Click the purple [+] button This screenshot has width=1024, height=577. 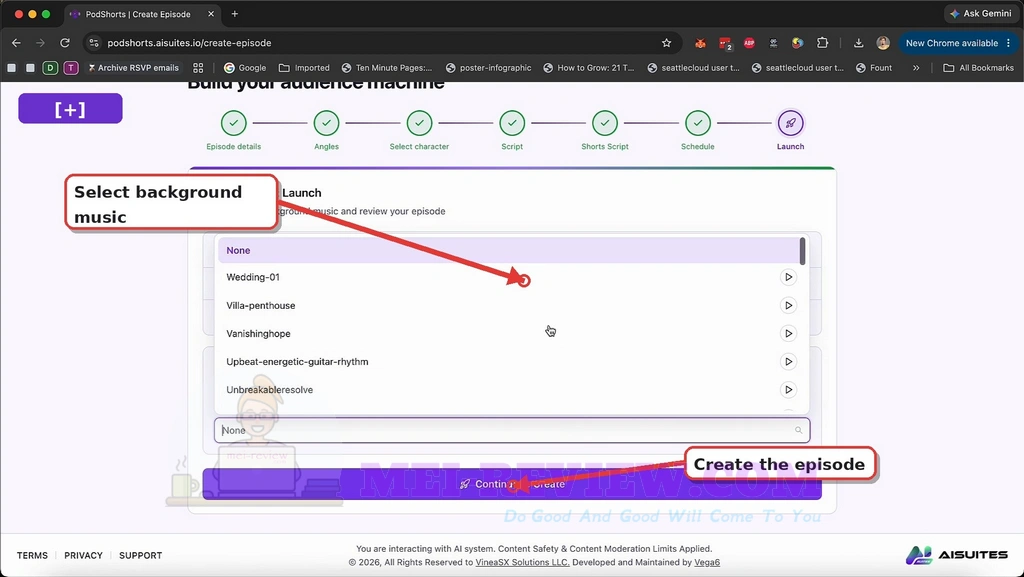[71, 108]
